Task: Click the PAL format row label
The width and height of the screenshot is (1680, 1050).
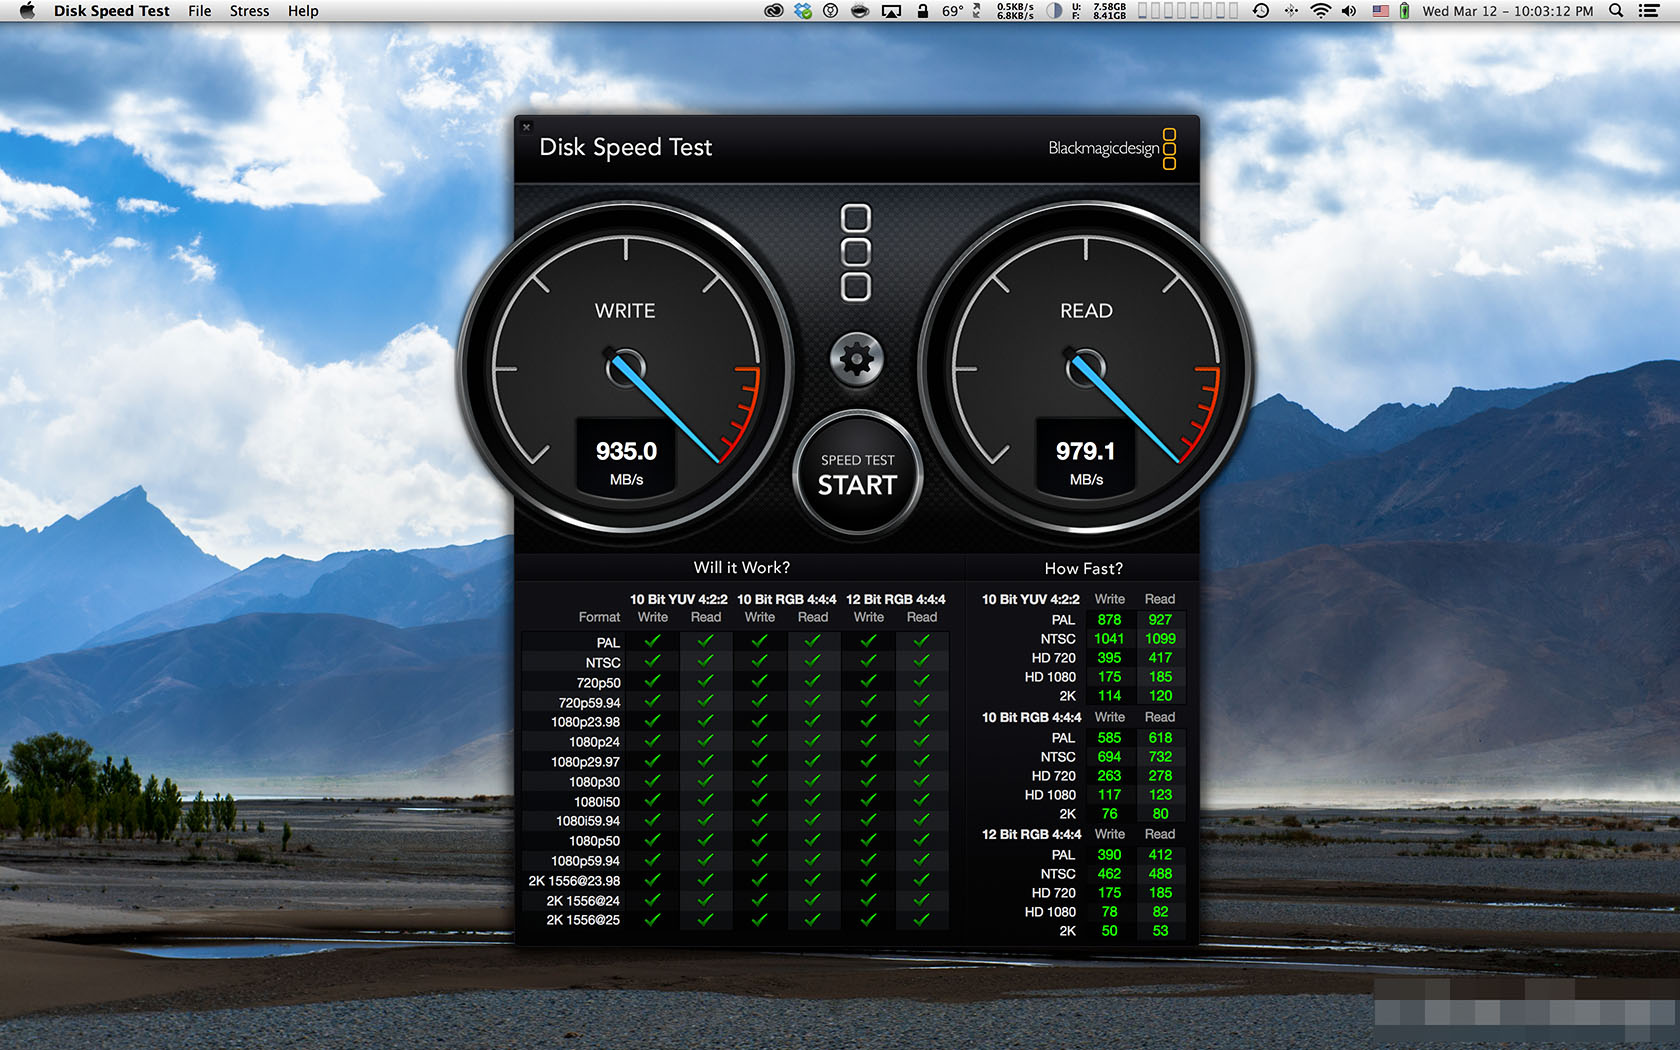Action: (608, 643)
